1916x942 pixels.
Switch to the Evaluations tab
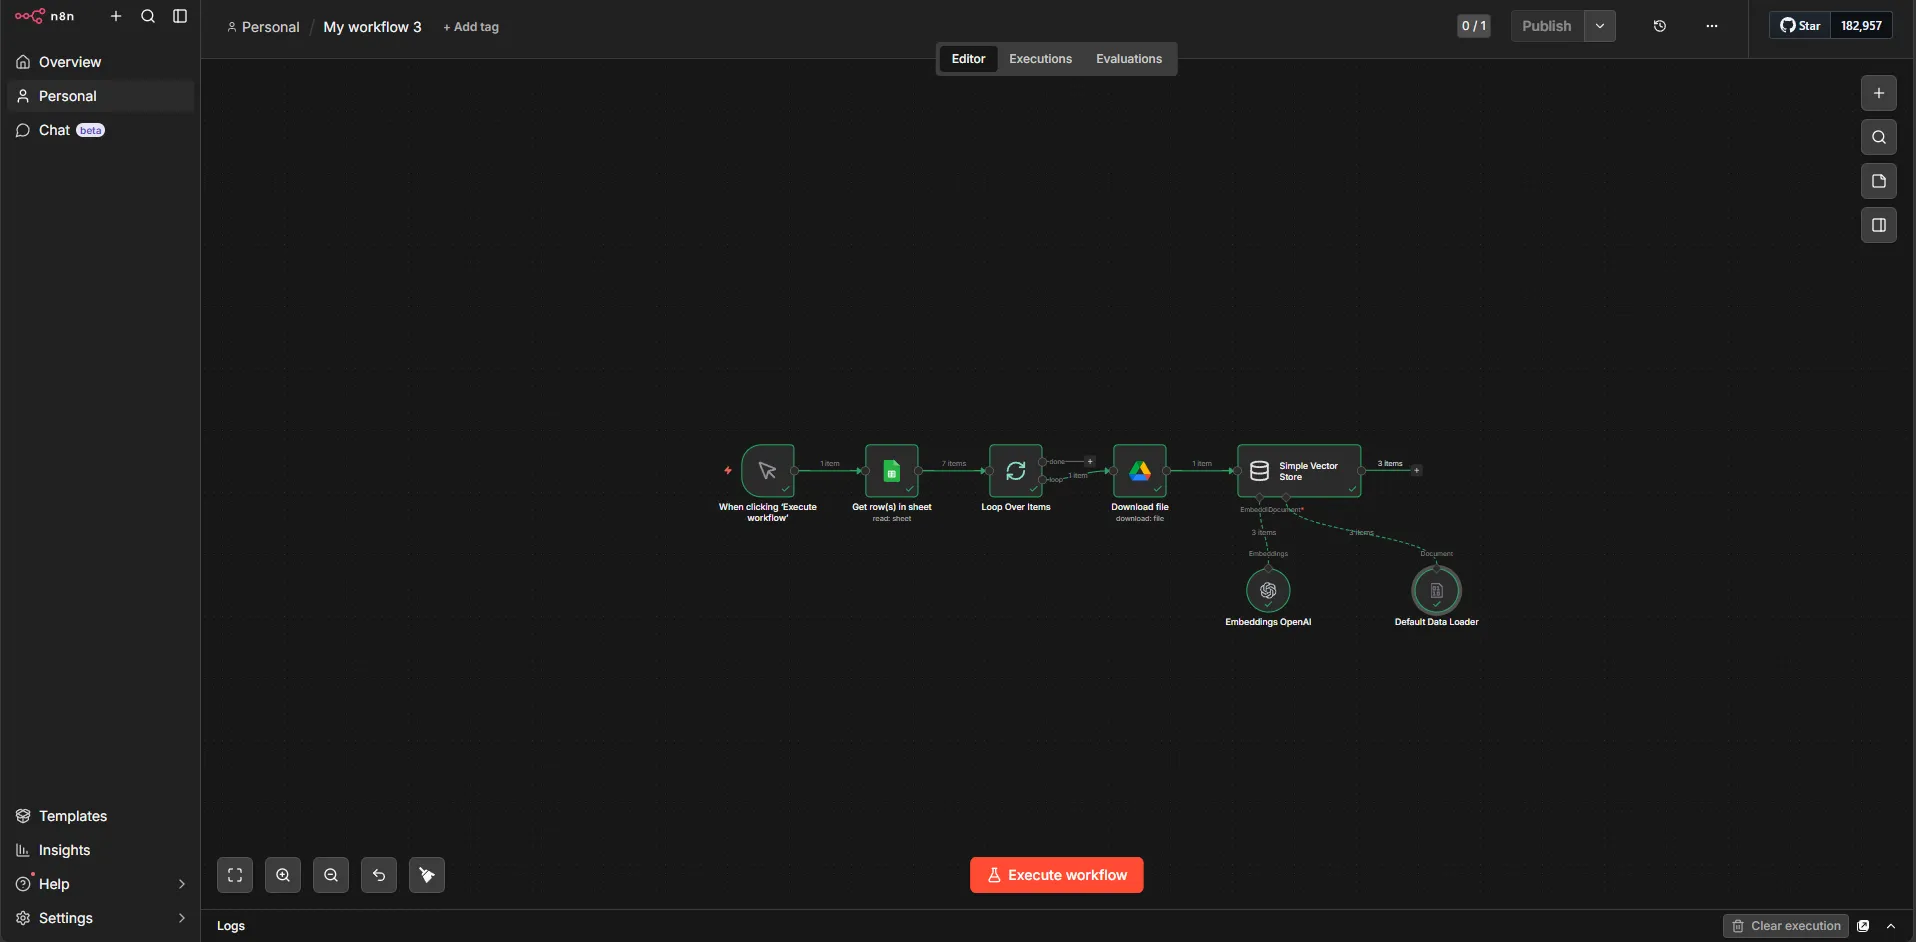pyautogui.click(x=1128, y=59)
